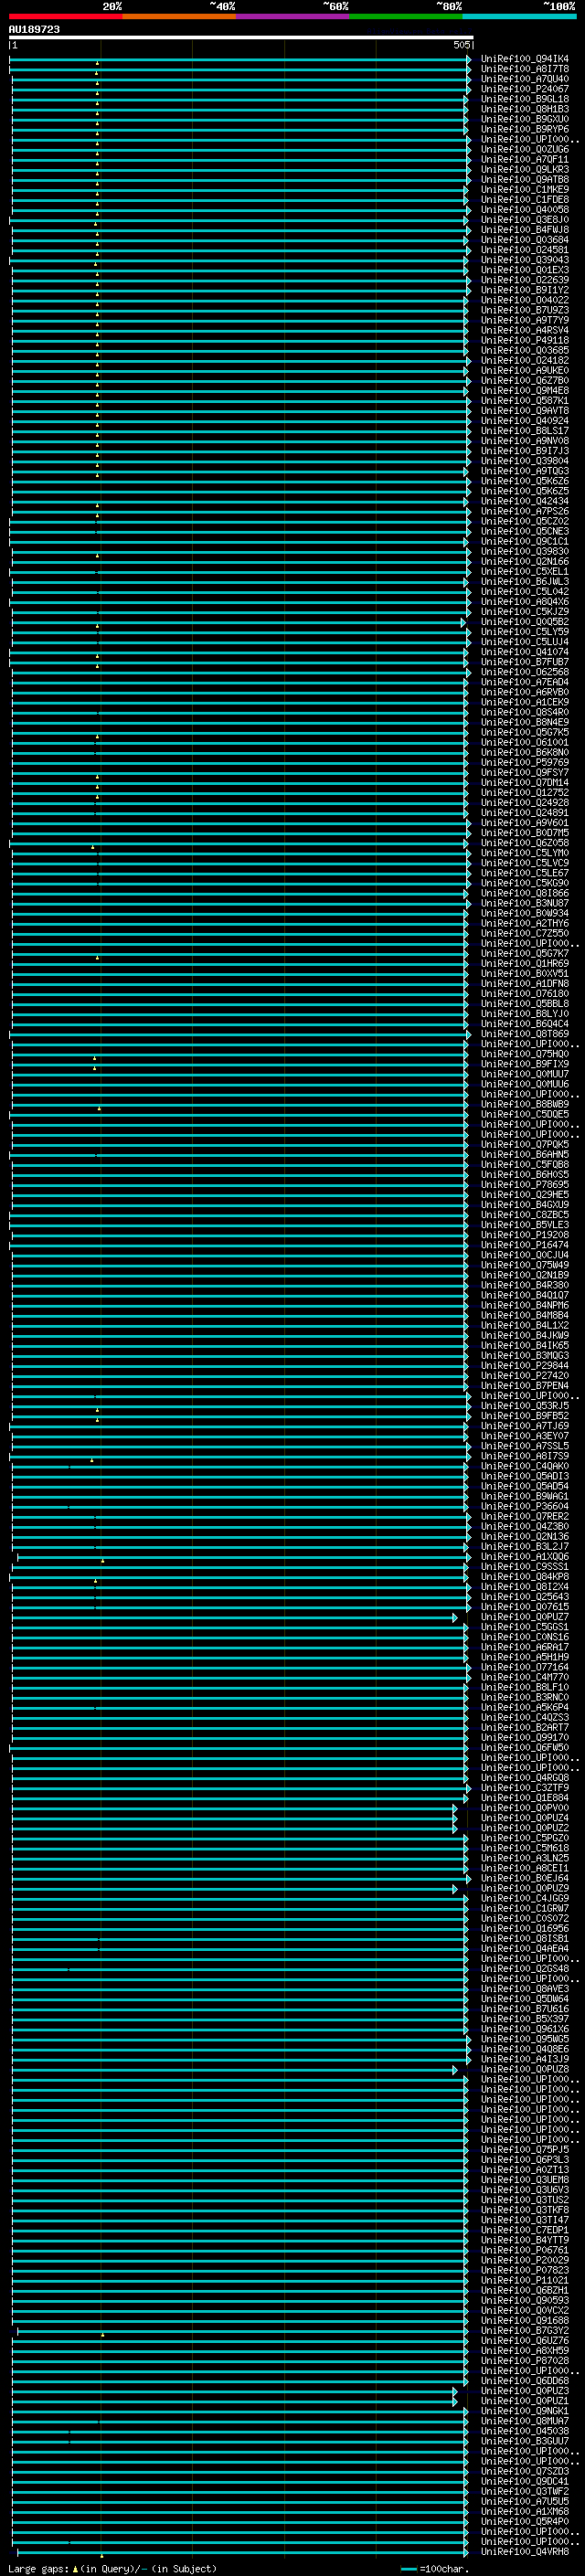Select label UniRef100_B4FWJ8

click(x=524, y=230)
